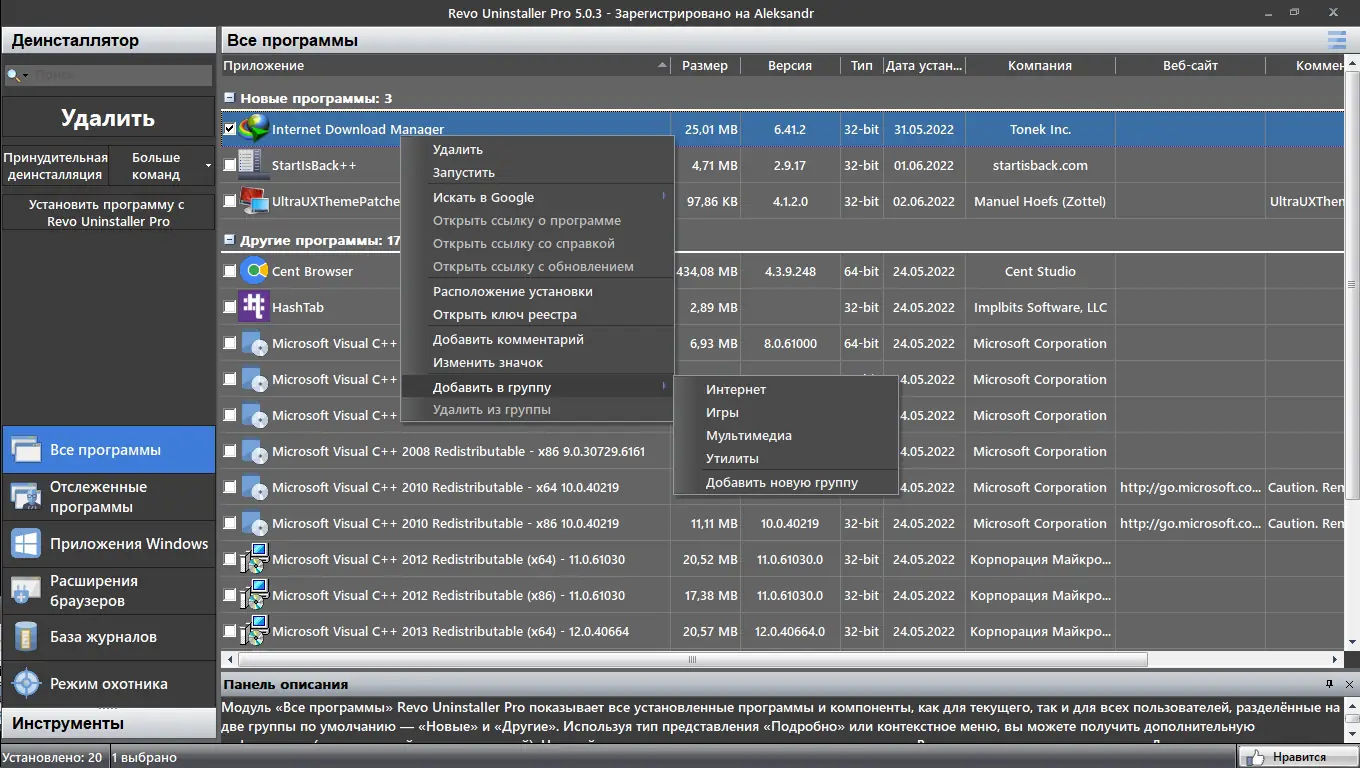Click the Приложения Windows sidebar icon
The height and width of the screenshot is (768, 1360).
pos(25,544)
